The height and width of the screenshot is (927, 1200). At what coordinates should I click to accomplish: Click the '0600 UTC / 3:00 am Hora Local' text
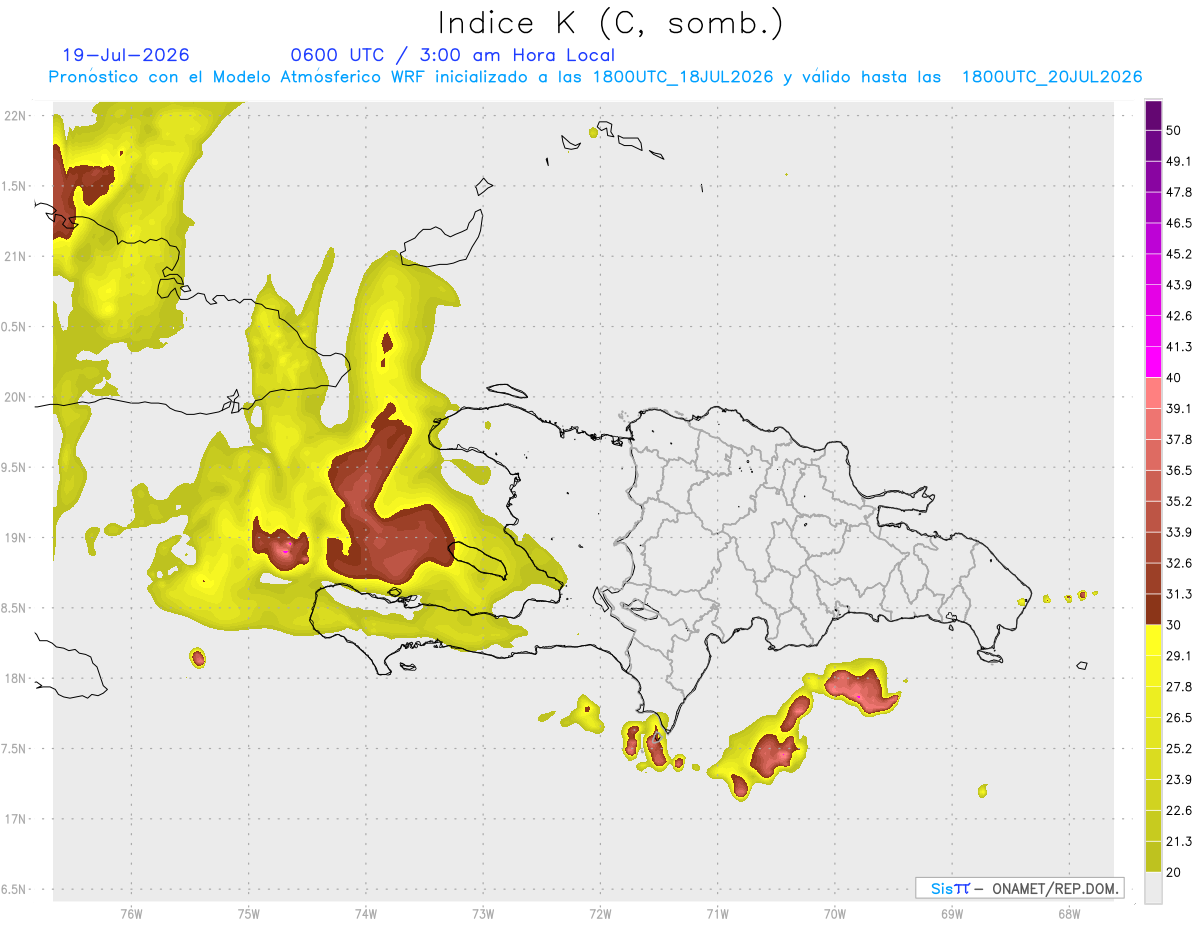[x=452, y=55]
